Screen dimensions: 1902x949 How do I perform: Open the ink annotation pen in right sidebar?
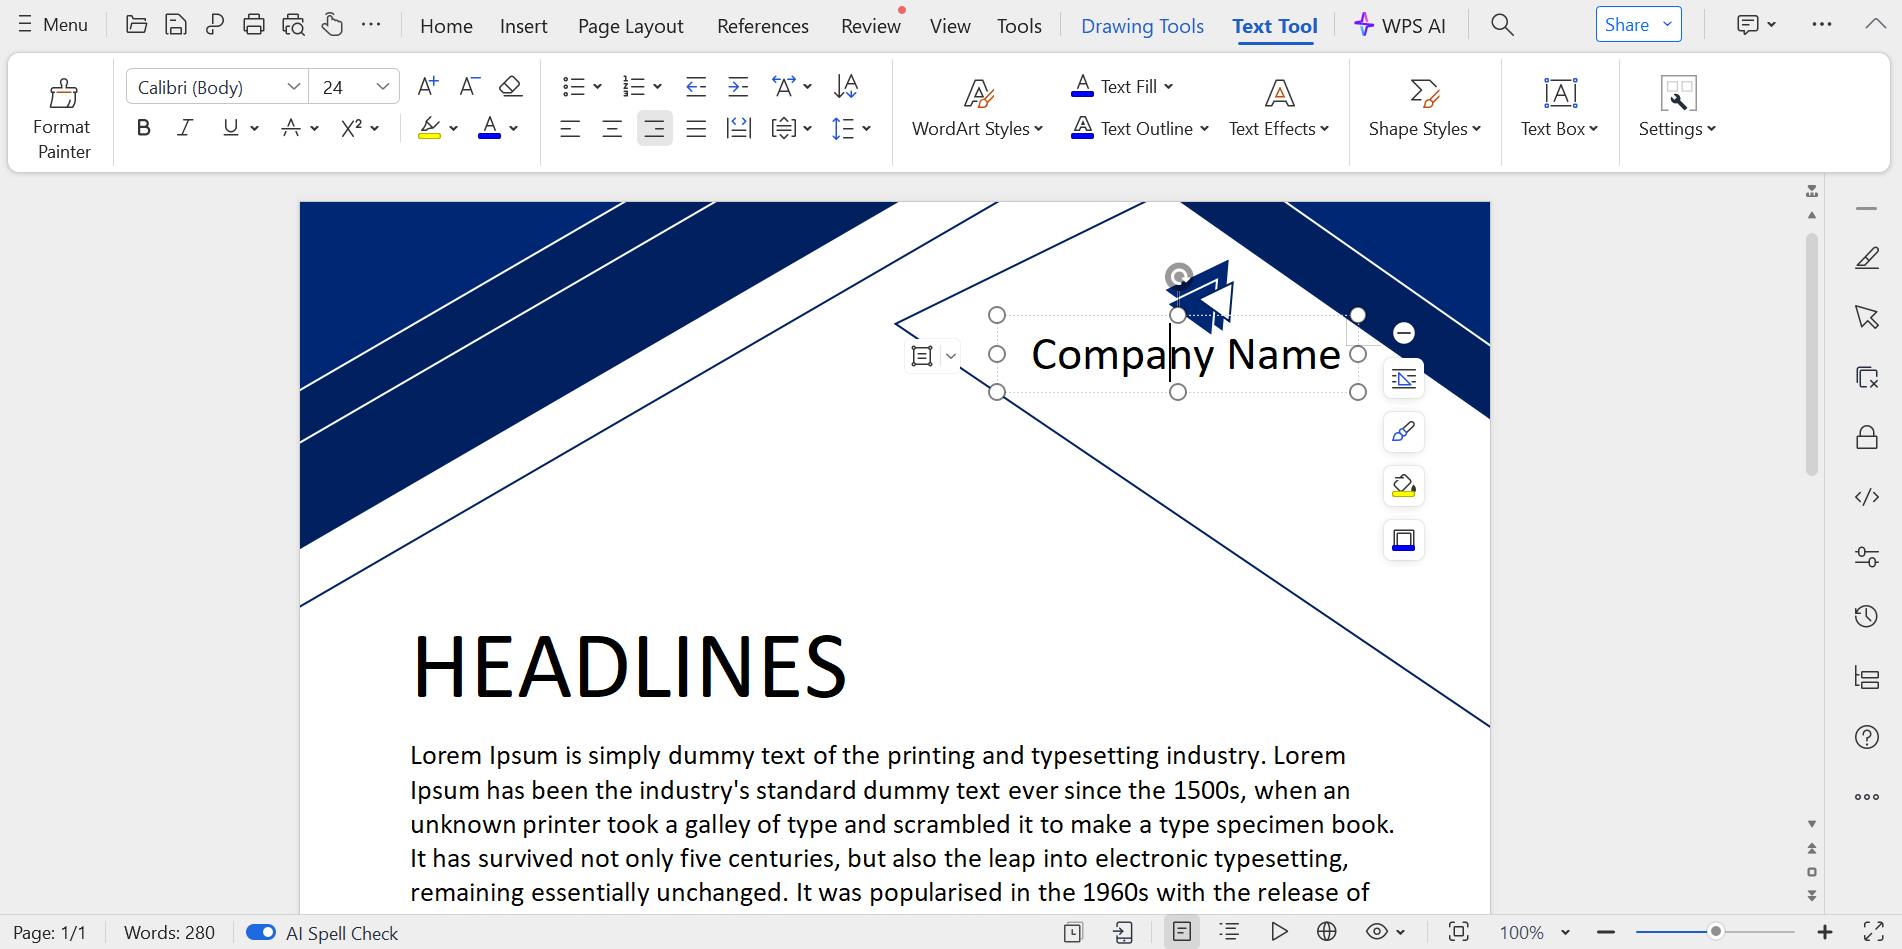[x=1866, y=258]
